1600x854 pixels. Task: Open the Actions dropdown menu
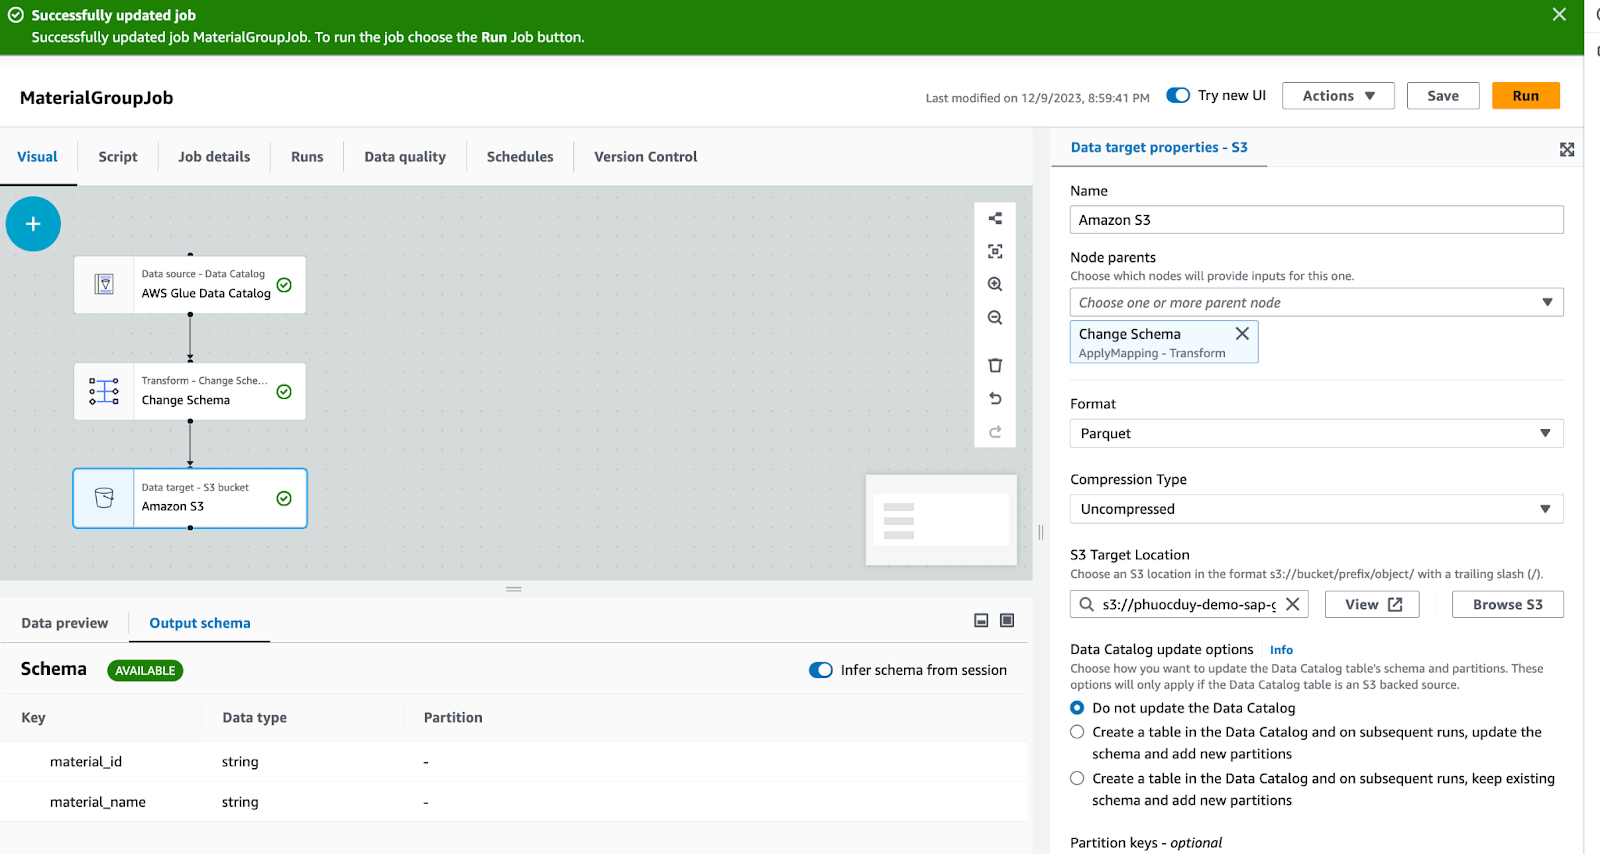coord(1338,96)
